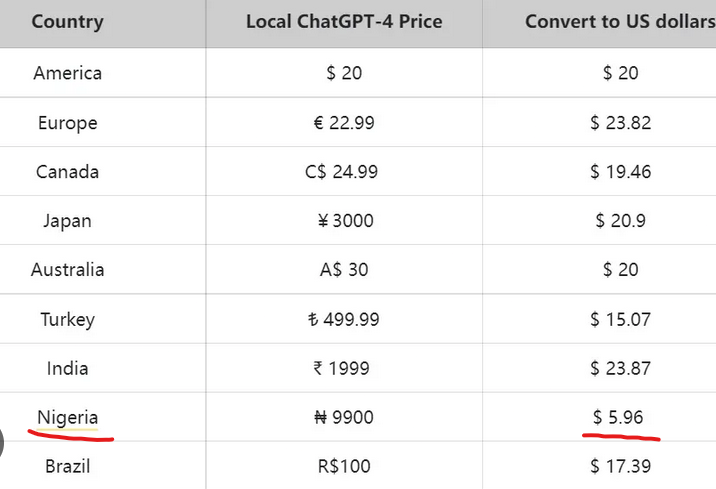Click the Turkey country cell
The width and height of the screenshot is (716, 489).
(x=68, y=319)
